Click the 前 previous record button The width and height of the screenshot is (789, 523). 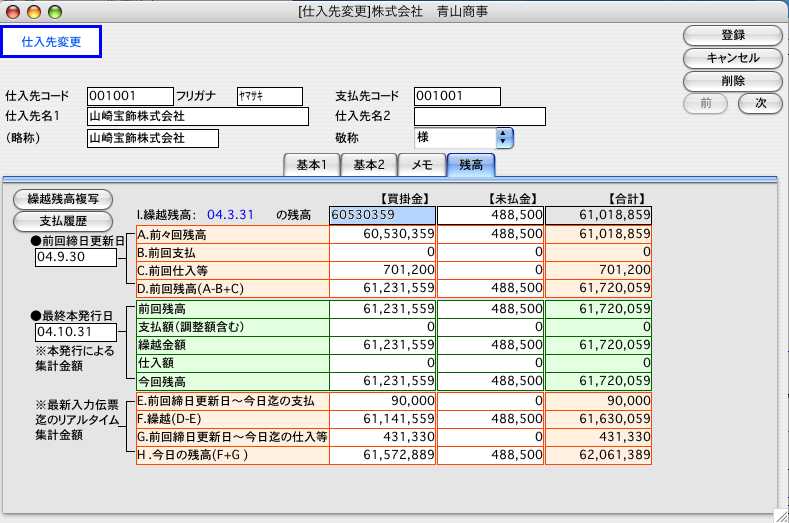[x=706, y=103]
